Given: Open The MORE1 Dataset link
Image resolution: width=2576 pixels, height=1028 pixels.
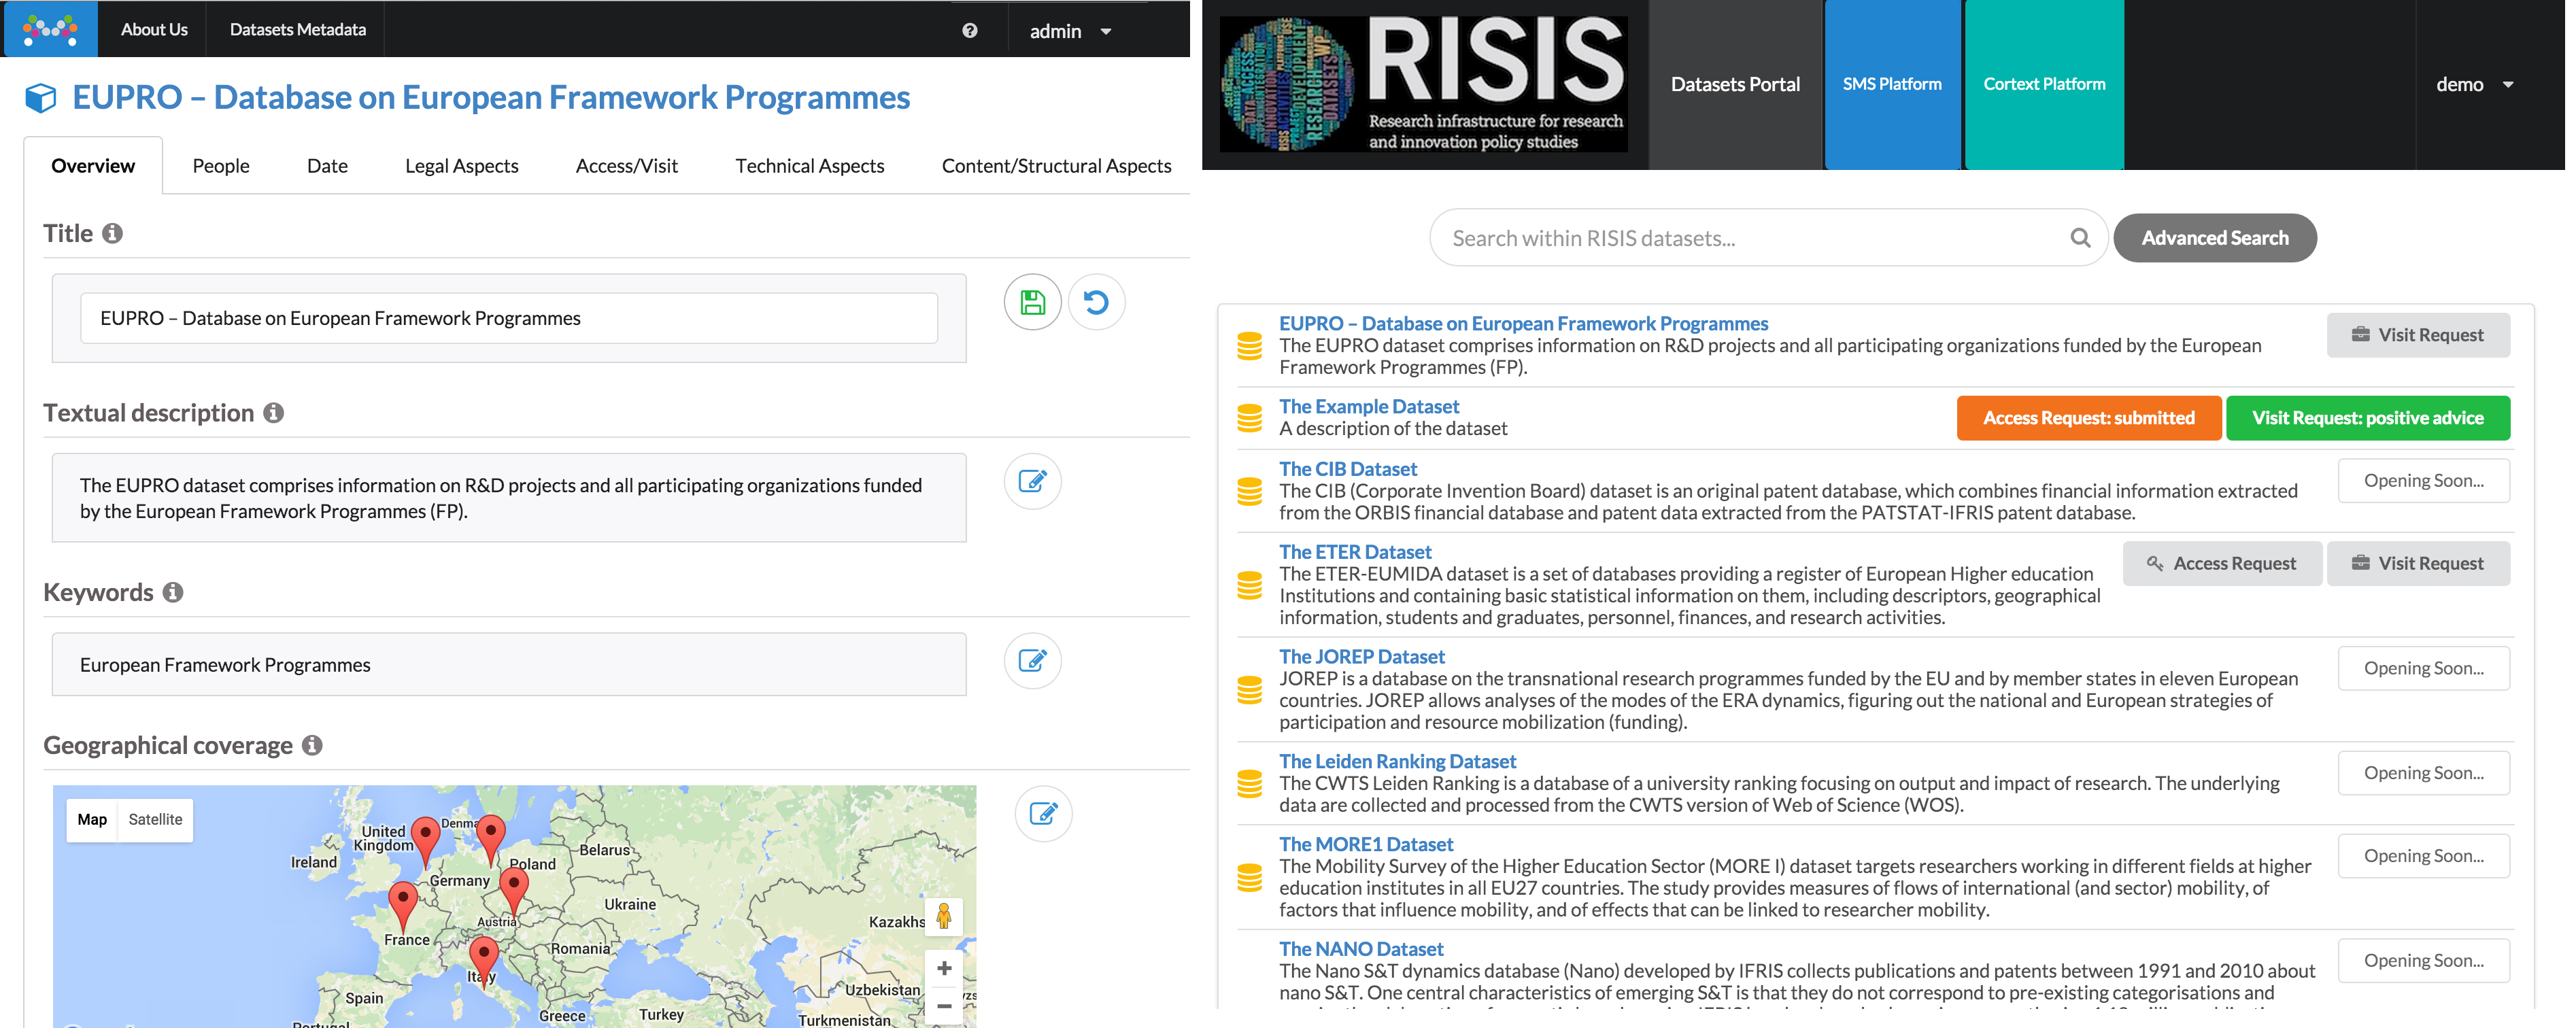Looking at the screenshot, I should [1366, 845].
